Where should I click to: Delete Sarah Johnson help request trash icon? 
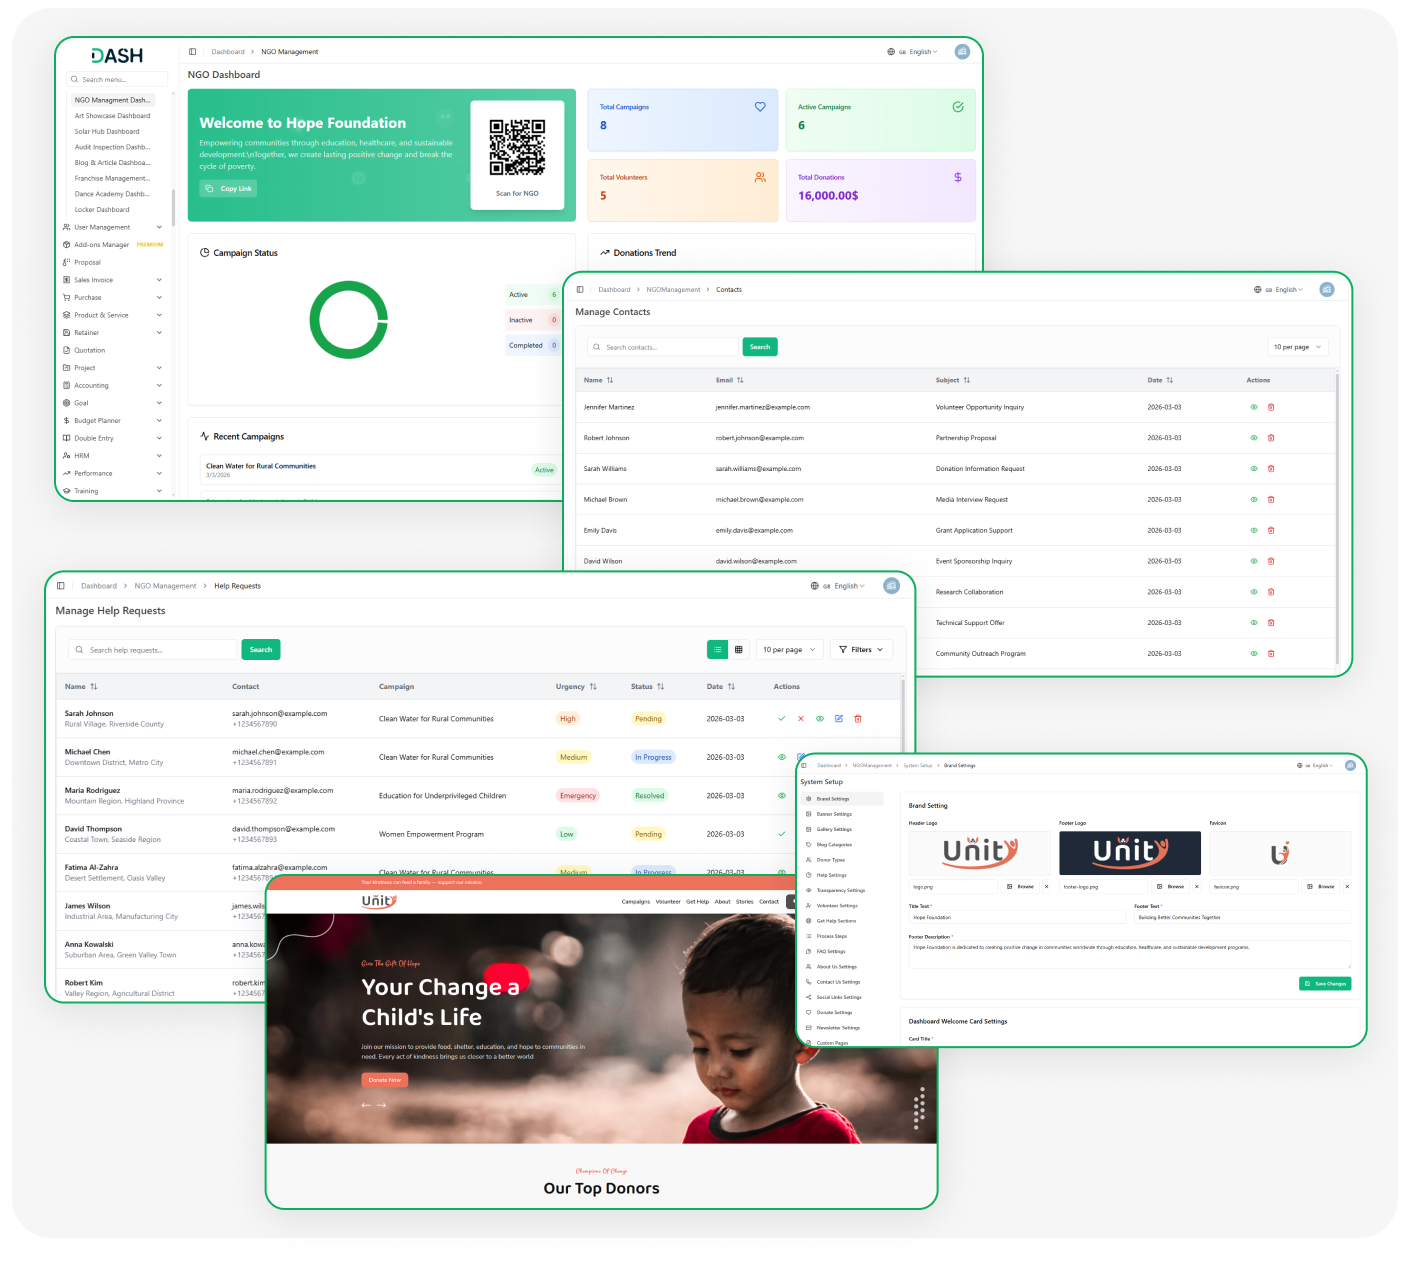point(858,719)
